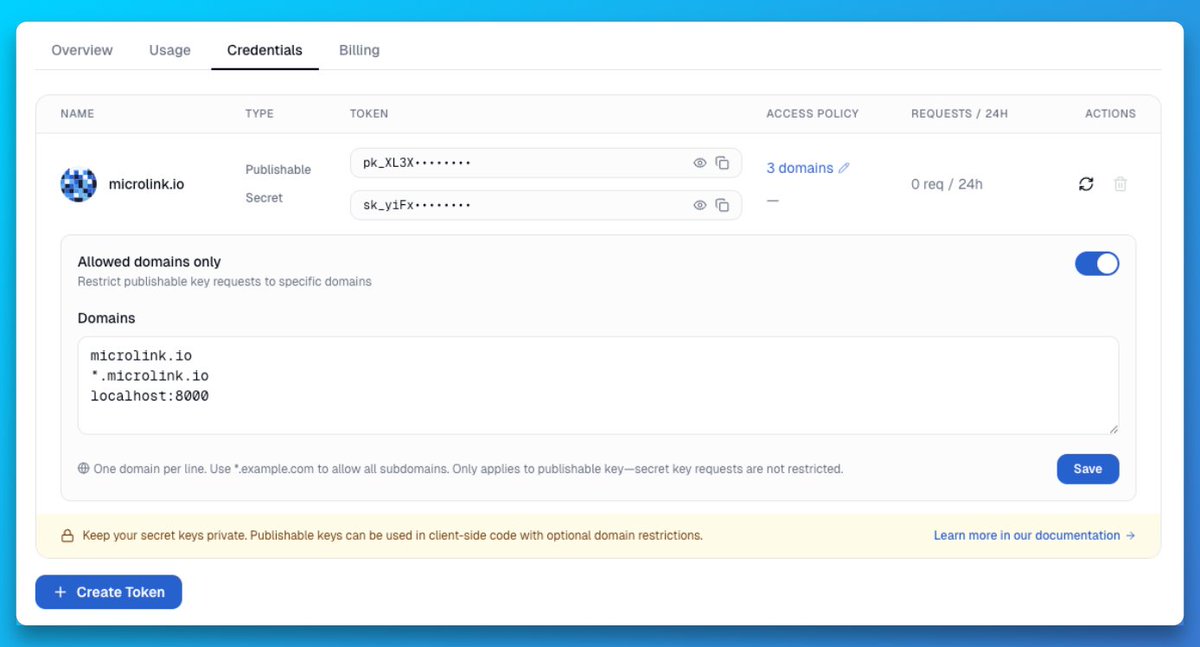Save the allowed domains list
1200x647 pixels.
1088,469
